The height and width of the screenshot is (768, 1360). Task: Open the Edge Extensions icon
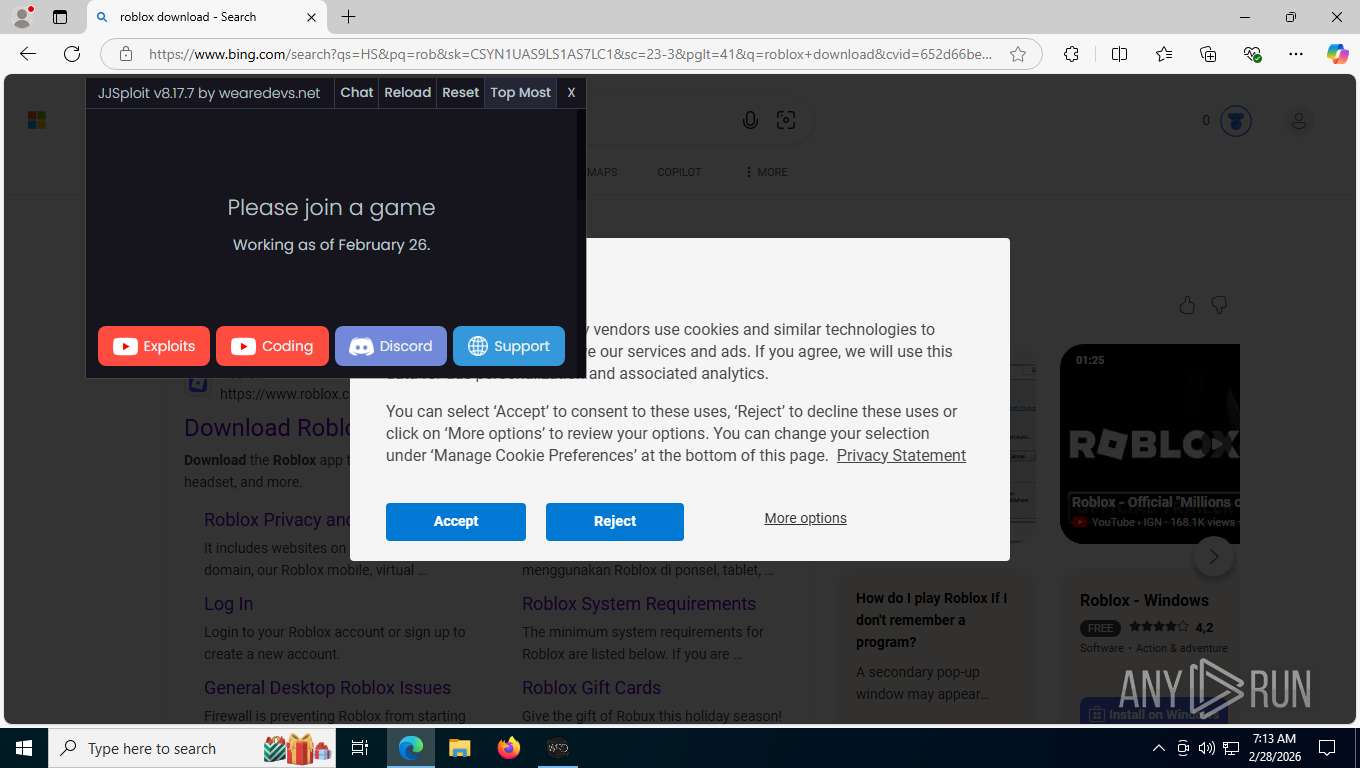(x=1071, y=54)
